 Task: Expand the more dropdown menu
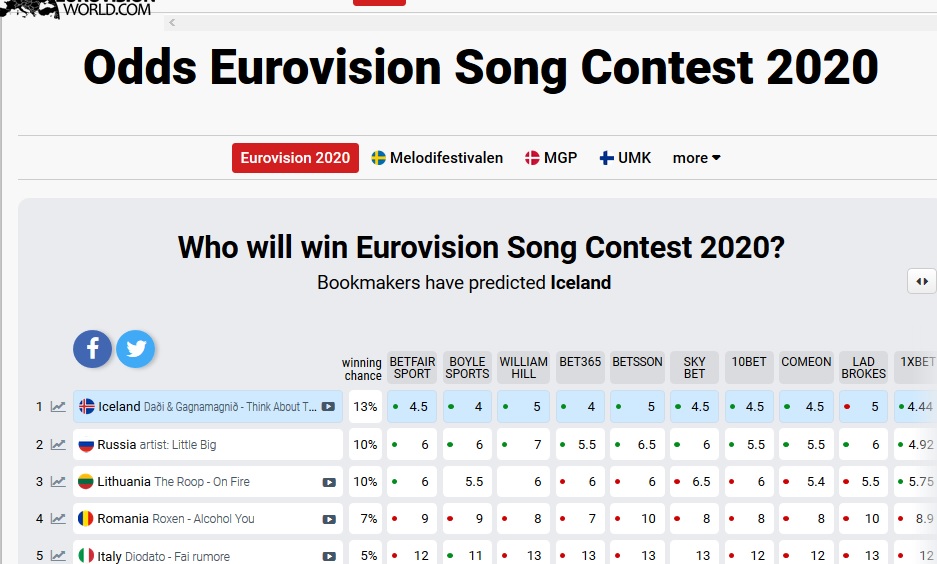[x=696, y=158]
